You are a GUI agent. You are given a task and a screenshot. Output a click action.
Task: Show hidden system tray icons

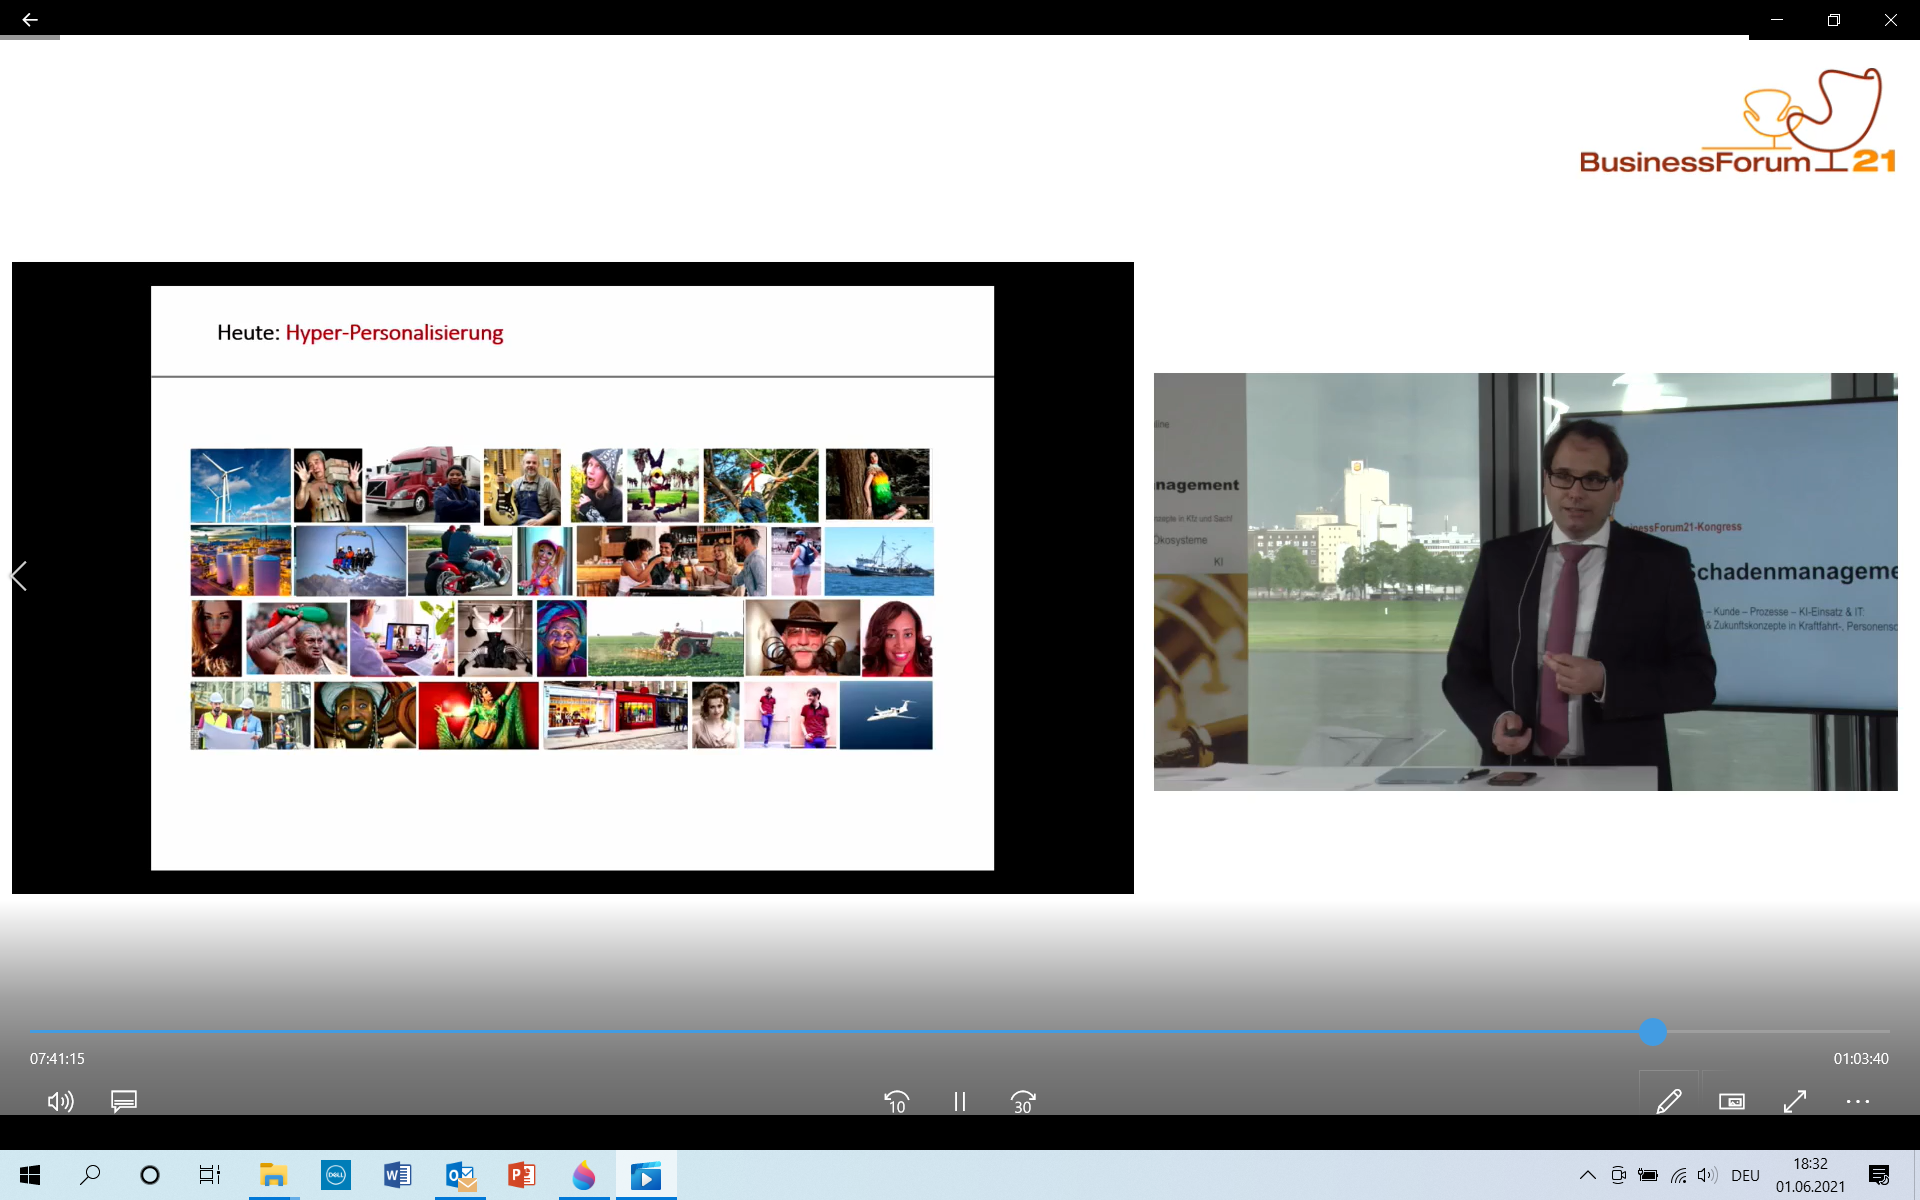click(1587, 1175)
